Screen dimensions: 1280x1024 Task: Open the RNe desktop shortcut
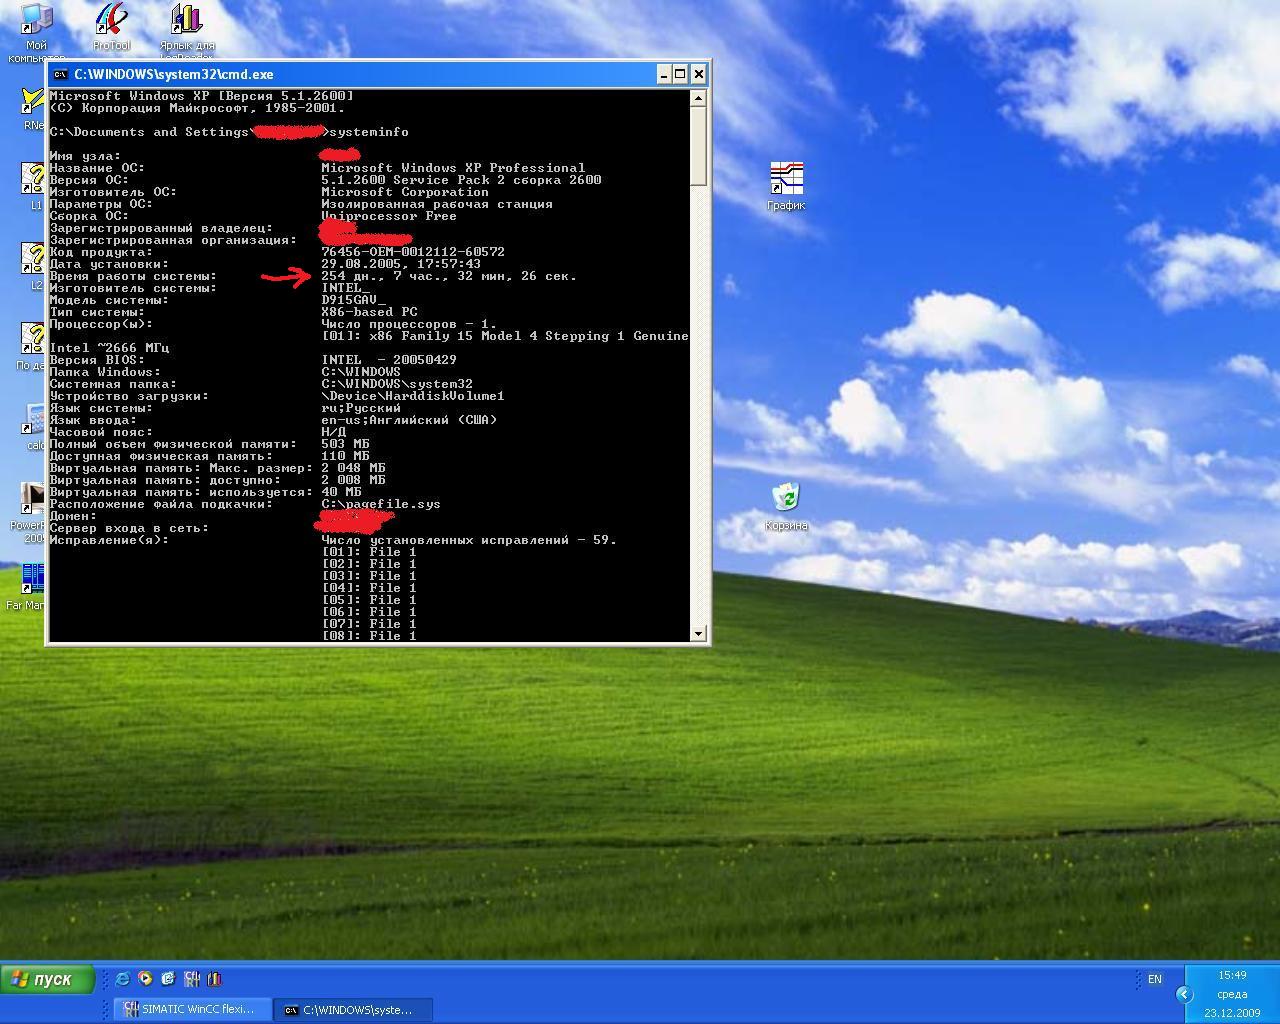pos(33,100)
